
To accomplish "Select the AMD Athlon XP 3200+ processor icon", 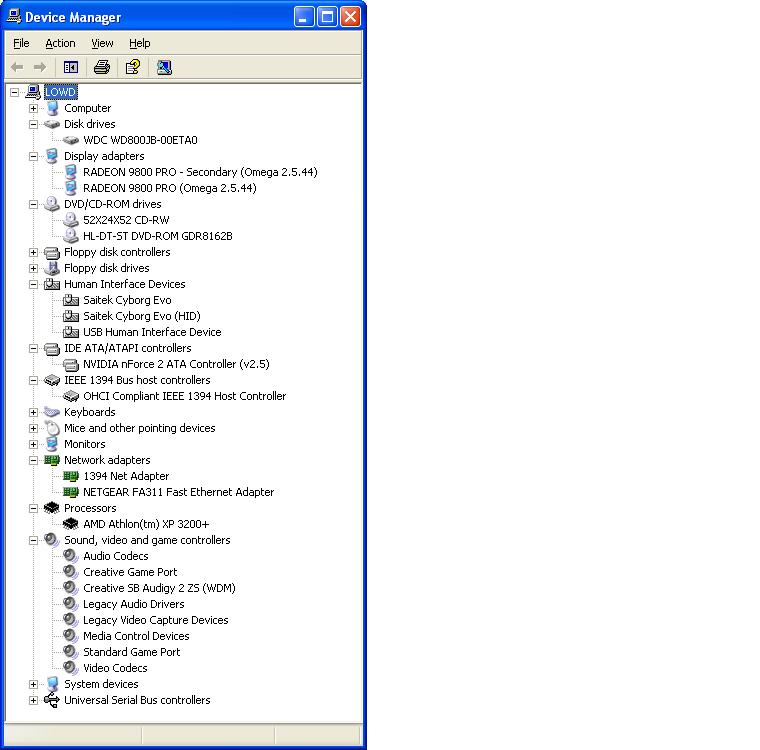I will point(71,524).
